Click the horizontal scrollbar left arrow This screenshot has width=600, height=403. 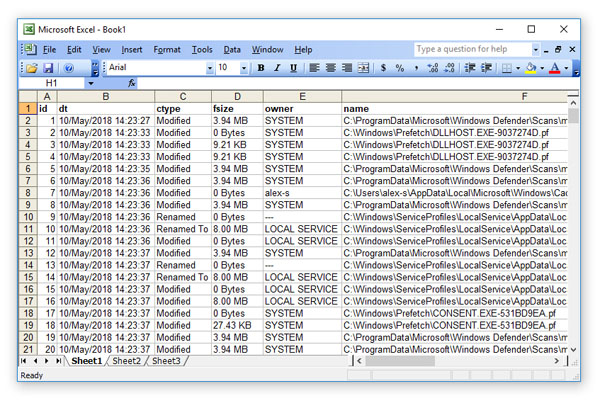pyautogui.click(x=359, y=361)
